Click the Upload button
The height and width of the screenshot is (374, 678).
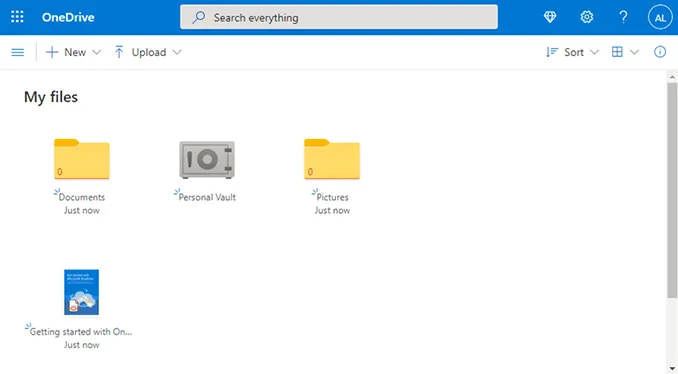pos(148,52)
